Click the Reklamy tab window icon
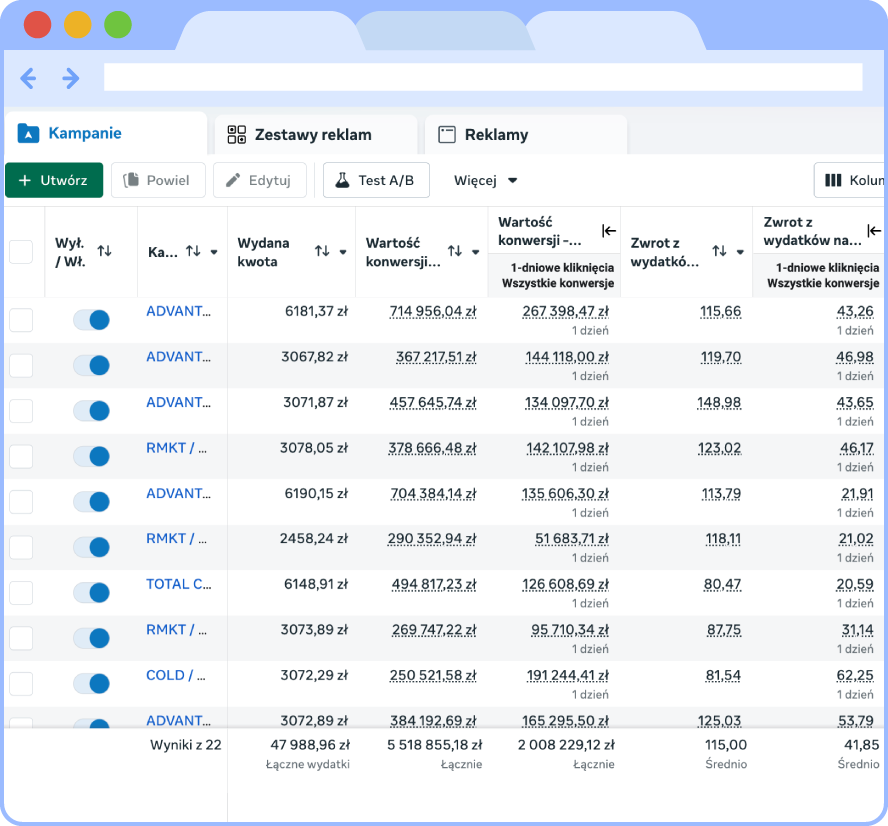This screenshot has height=826, width=888. (447, 134)
